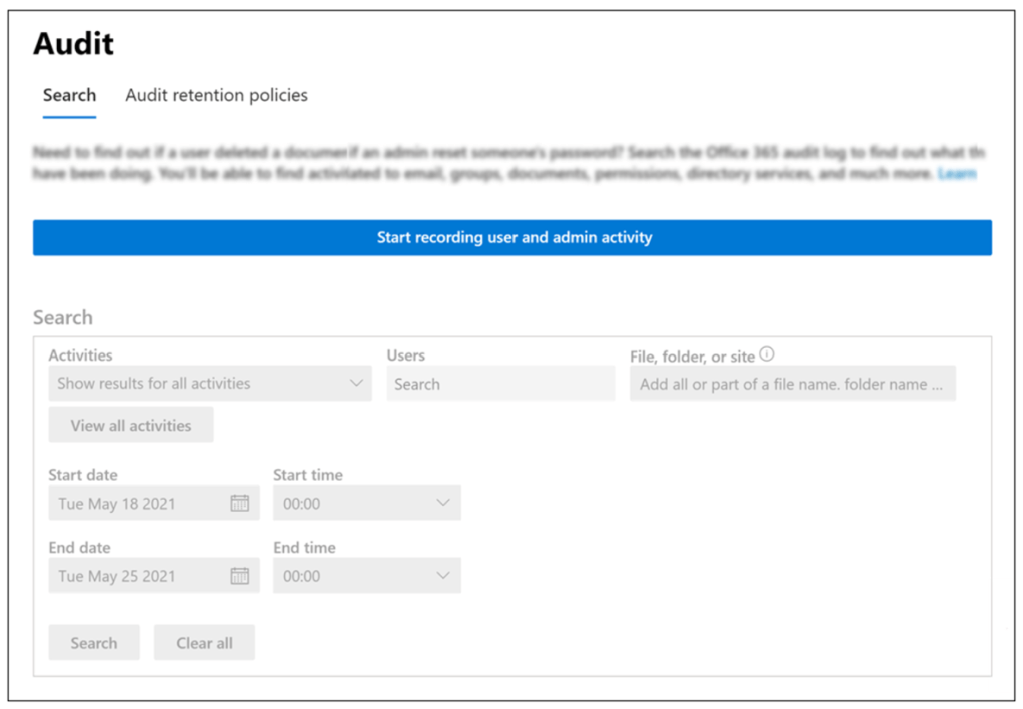1023x709 pixels.
Task: Click the Clear all button
Action: point(204,643)
